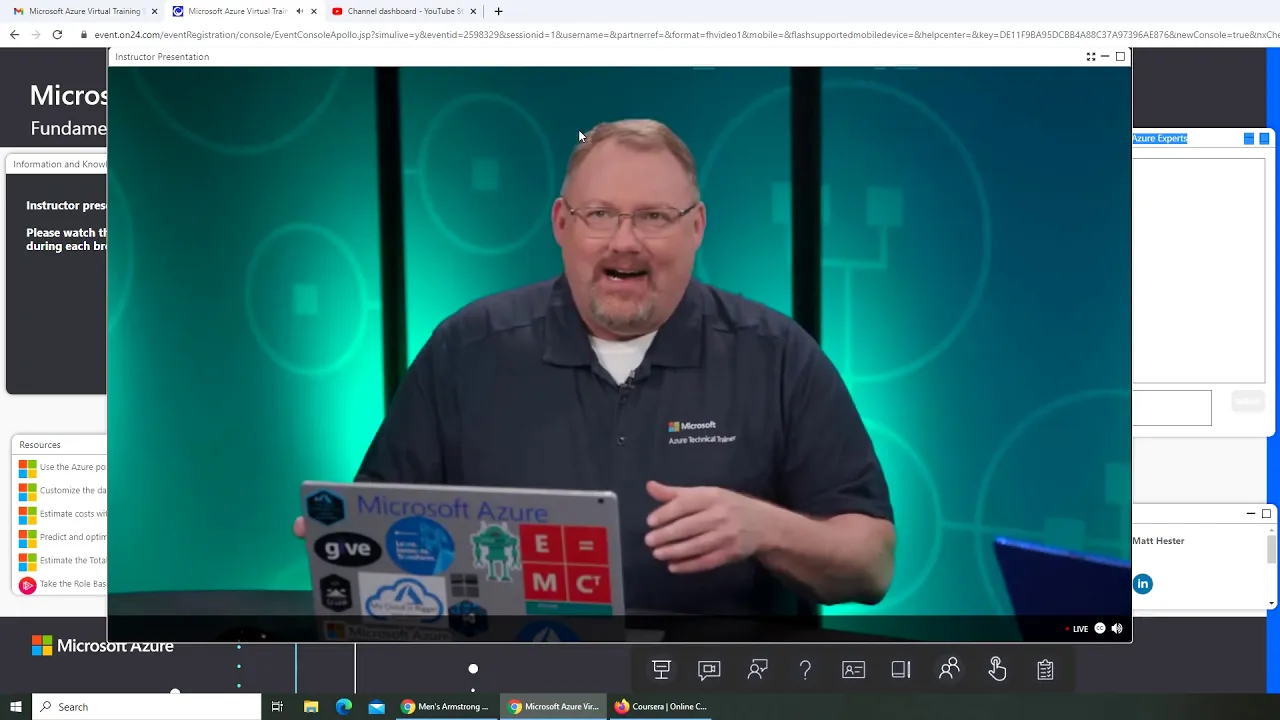Screen dimensions: 1280x720
Task: Open the ask-an-expert Q&A dock icon
Action: coord(757,670)
